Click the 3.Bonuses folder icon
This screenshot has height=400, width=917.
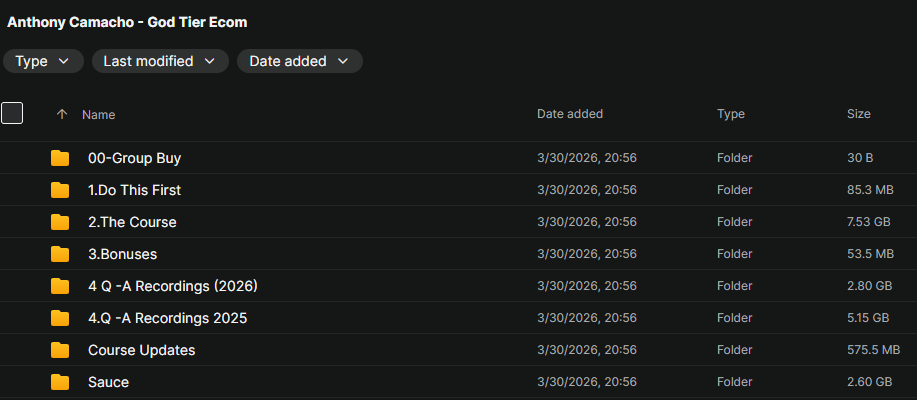60,254
